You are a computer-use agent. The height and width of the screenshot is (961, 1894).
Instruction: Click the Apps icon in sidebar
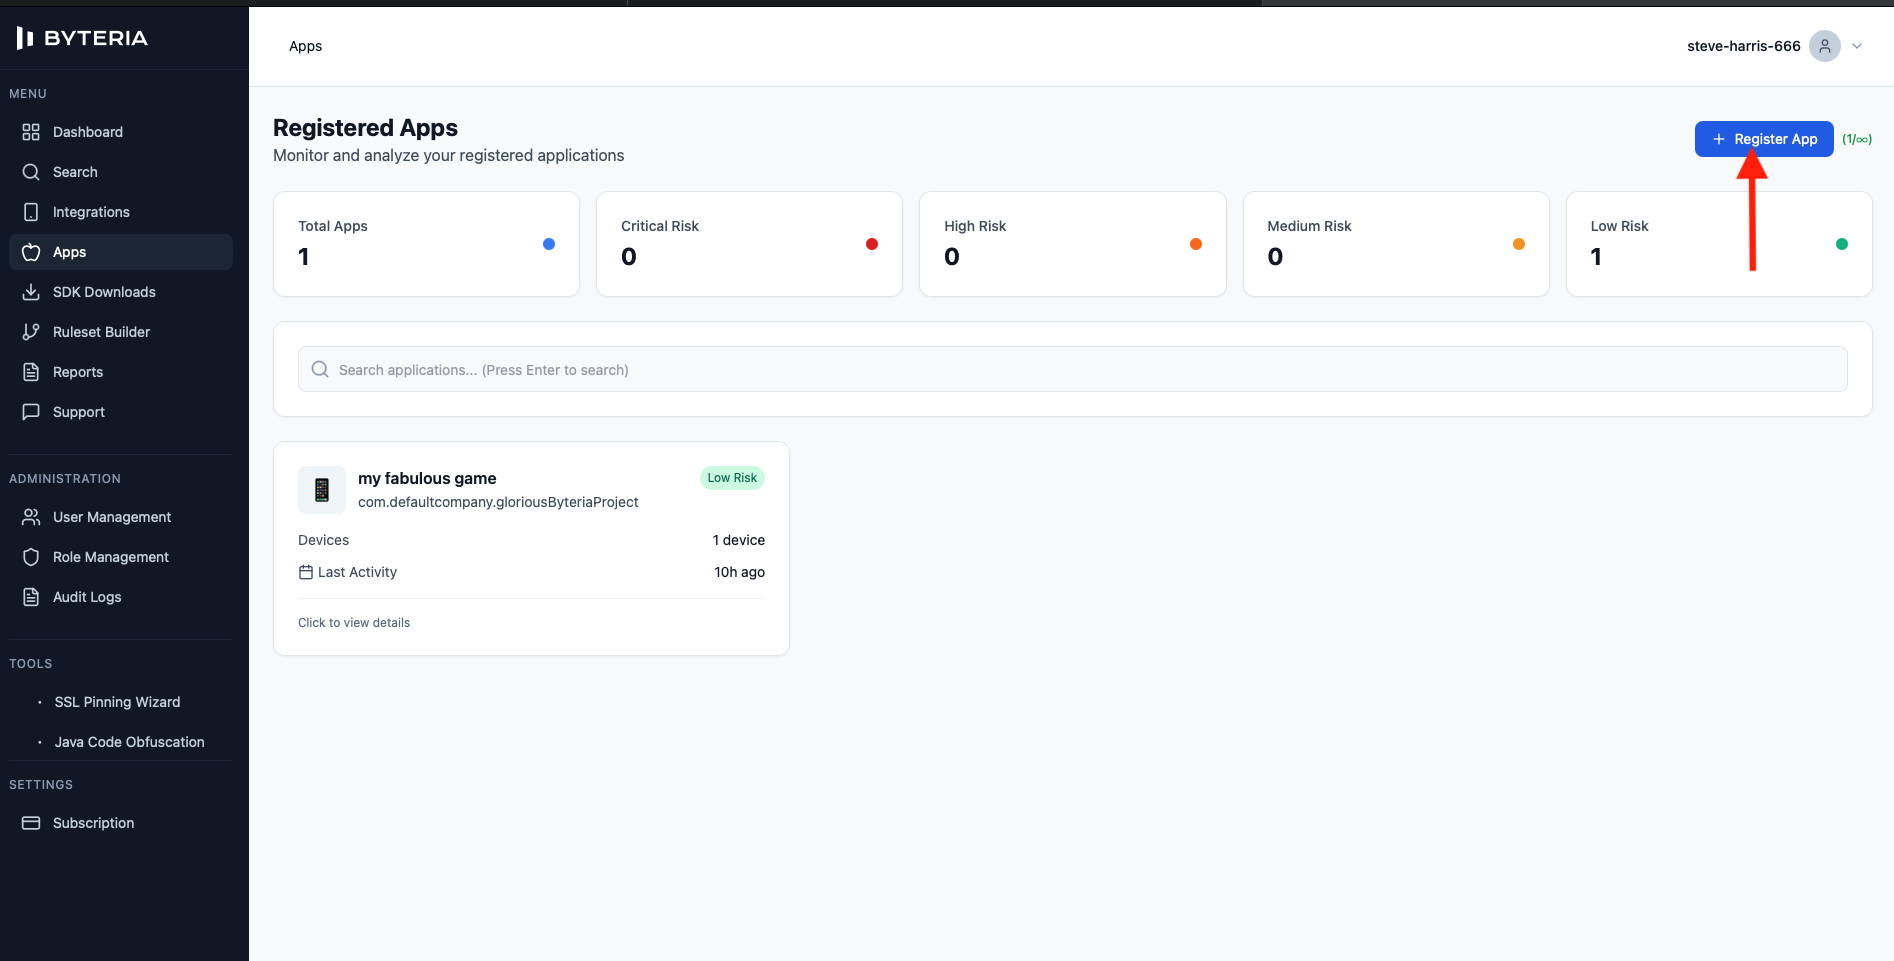coord(31,252)
